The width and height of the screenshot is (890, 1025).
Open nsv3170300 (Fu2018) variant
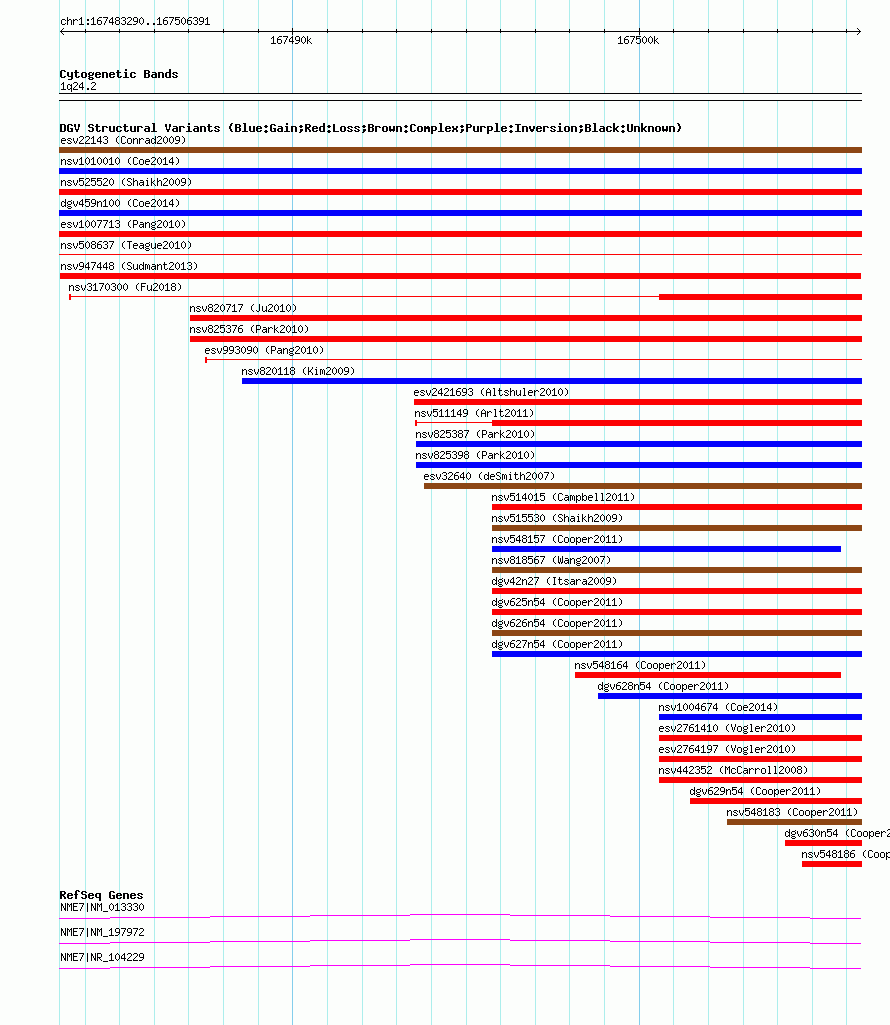coord(125,287)
